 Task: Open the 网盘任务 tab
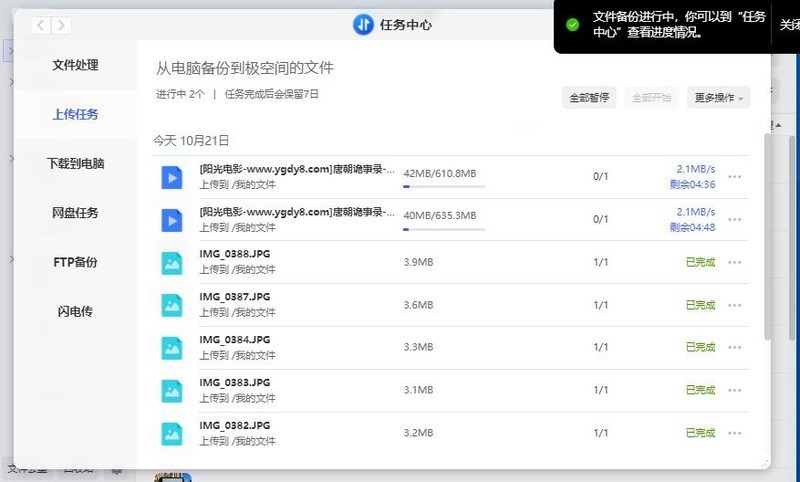76,213
